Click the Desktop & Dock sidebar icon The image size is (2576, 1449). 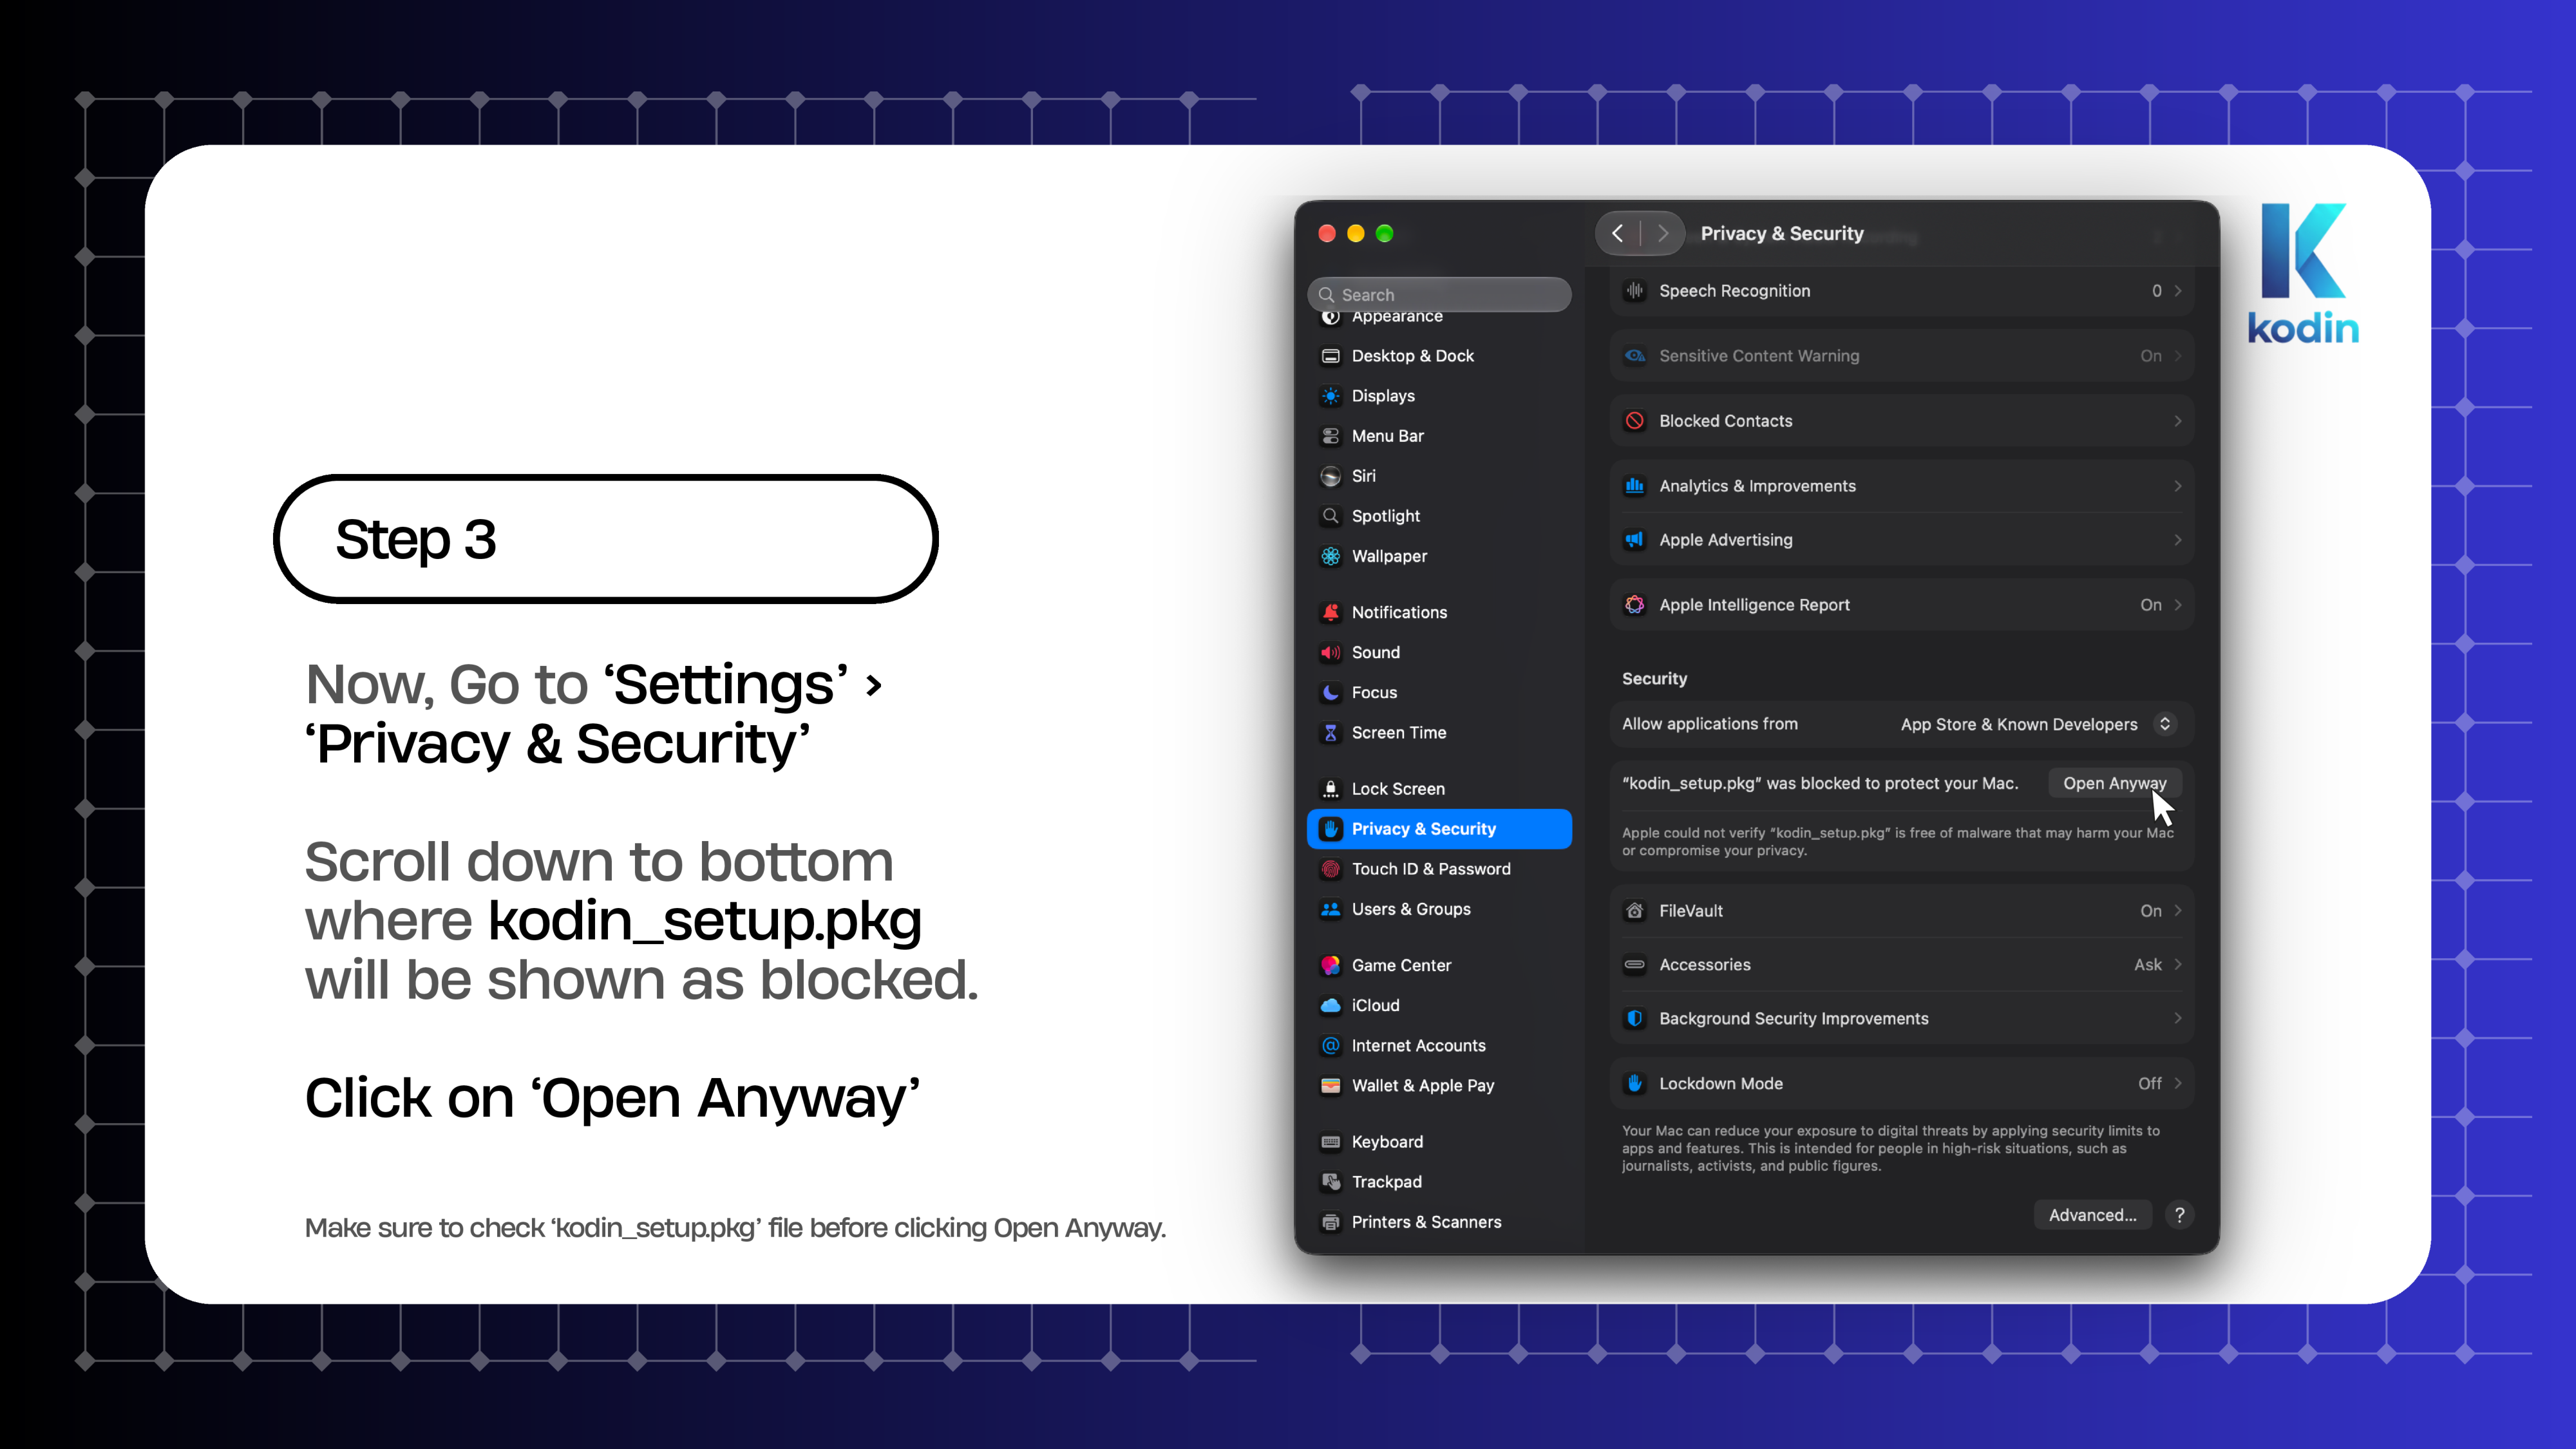(1330, 356)
